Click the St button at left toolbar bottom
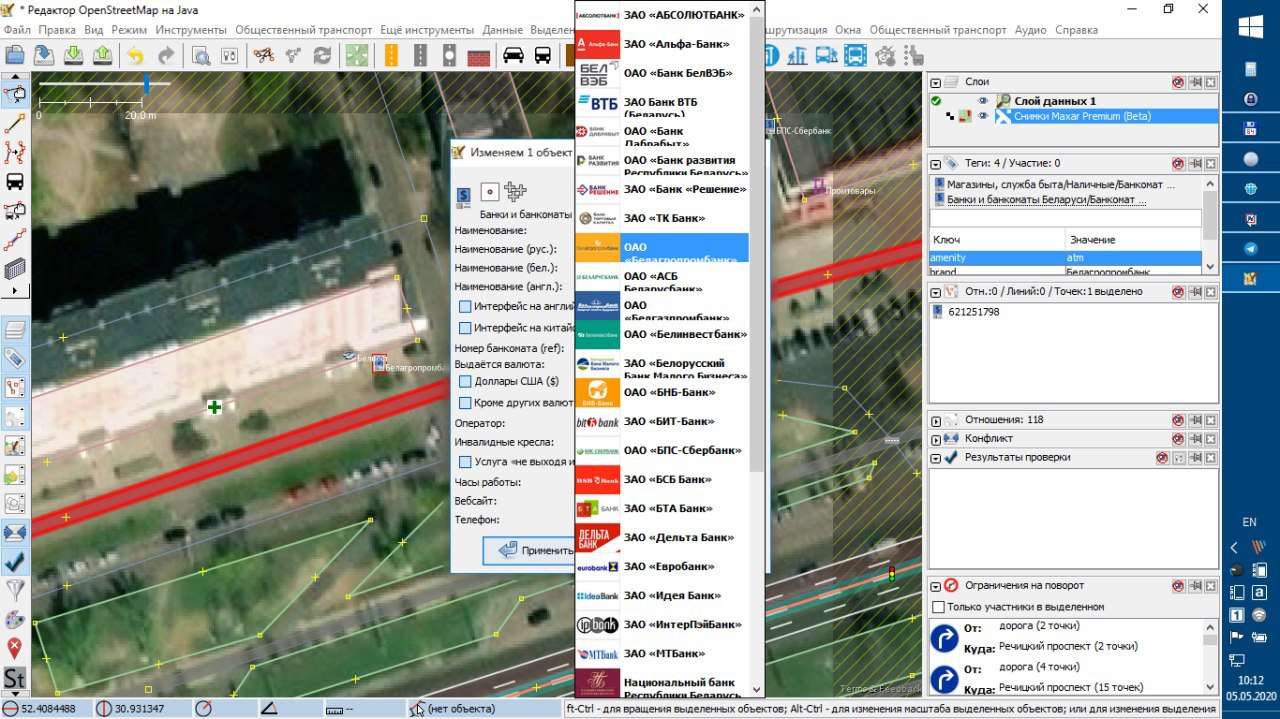This screenshot has width=1280, height=719. click(x=15, y=678)
